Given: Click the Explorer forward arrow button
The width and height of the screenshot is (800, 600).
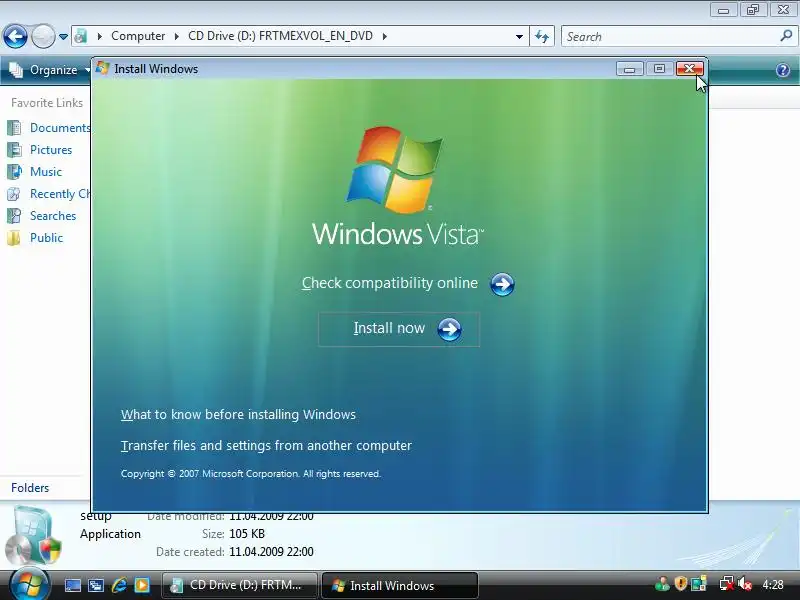Looking at the screenshot, I should 43,37.
